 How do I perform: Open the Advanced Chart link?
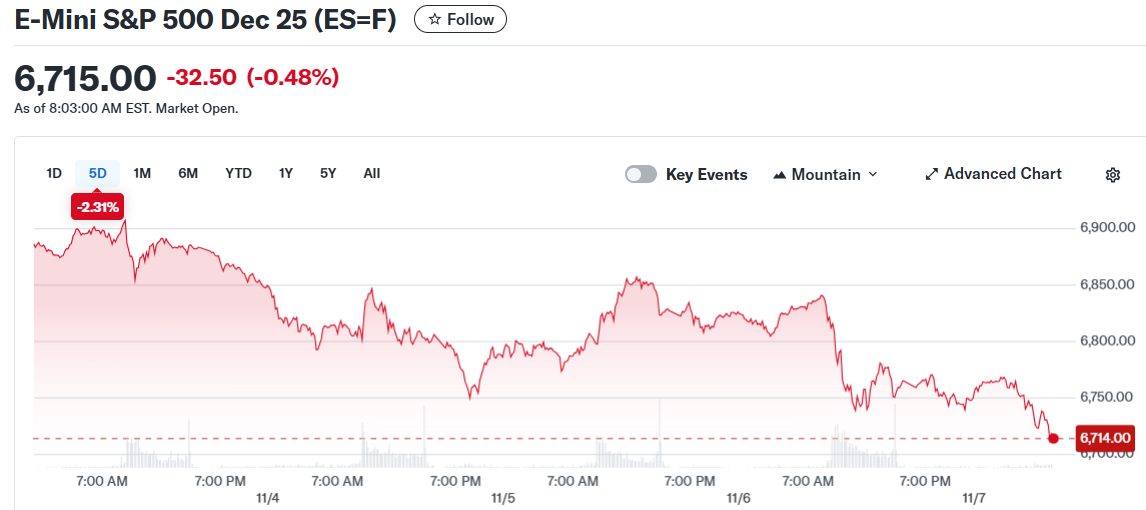[1002, 174]
